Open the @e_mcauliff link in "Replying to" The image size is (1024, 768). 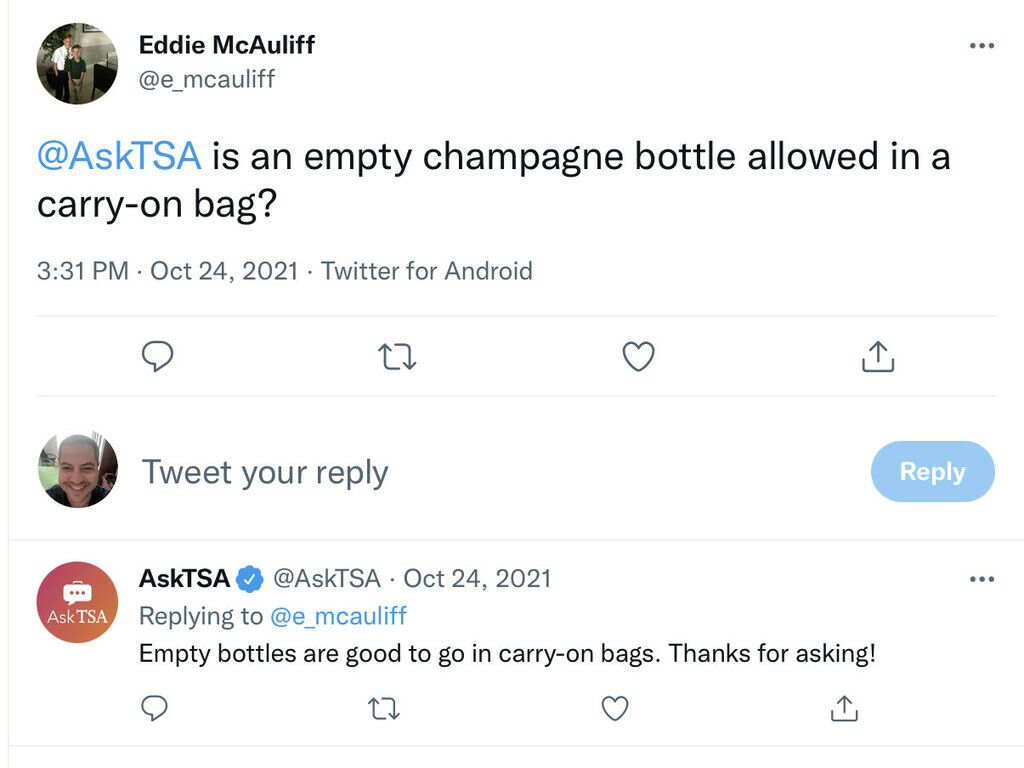tap(338, 616)
